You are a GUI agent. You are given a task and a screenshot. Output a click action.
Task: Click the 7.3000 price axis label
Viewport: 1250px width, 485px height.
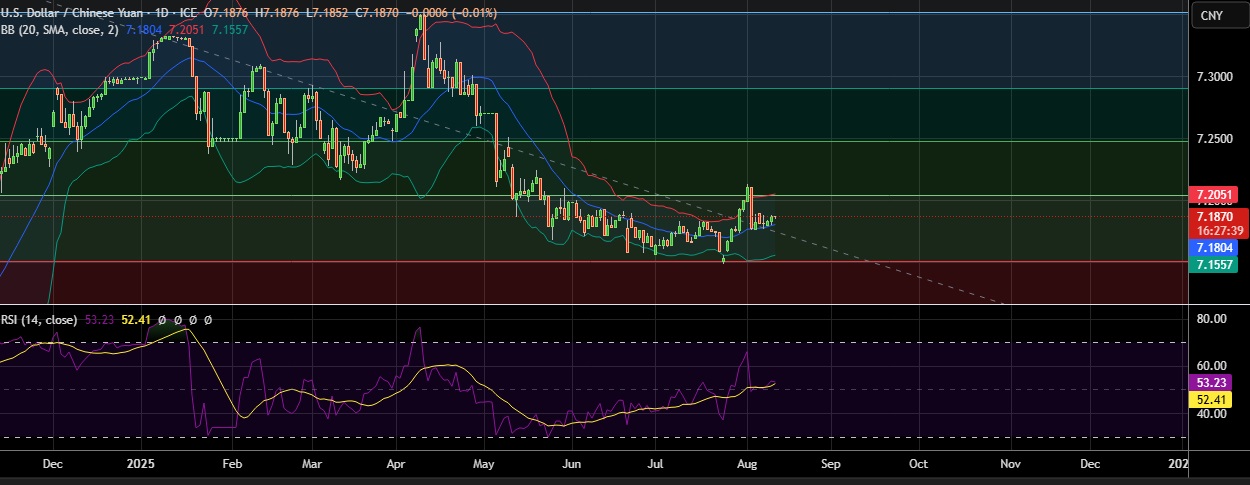[x=1214, y=77]
